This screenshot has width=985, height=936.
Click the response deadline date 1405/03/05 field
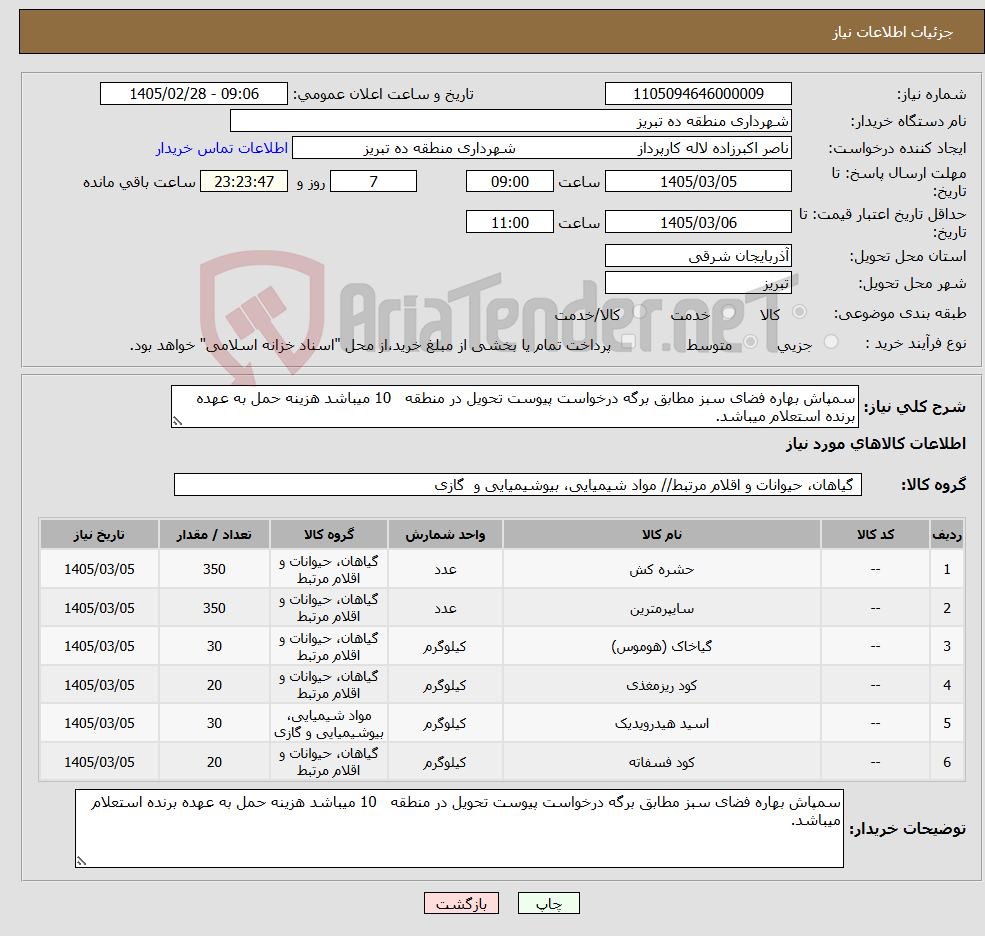(x=698, y=182)
